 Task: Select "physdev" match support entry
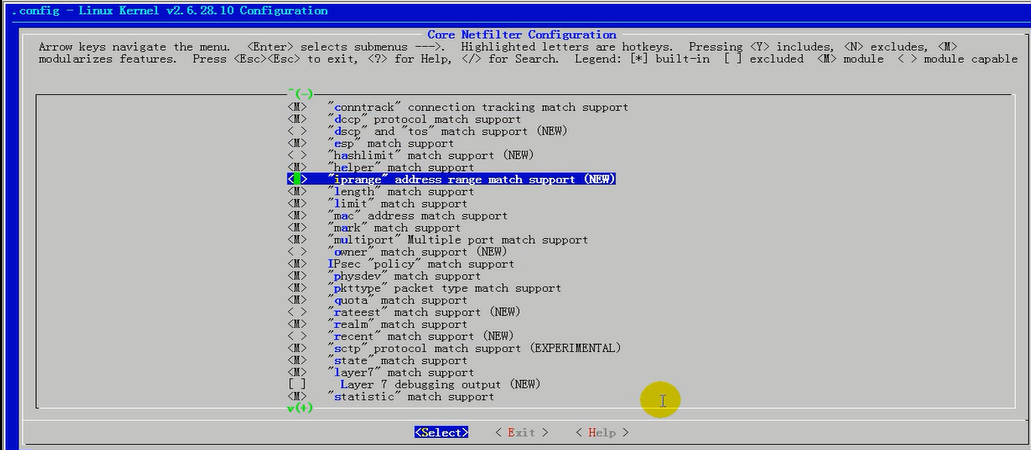[x=404, y=276]
